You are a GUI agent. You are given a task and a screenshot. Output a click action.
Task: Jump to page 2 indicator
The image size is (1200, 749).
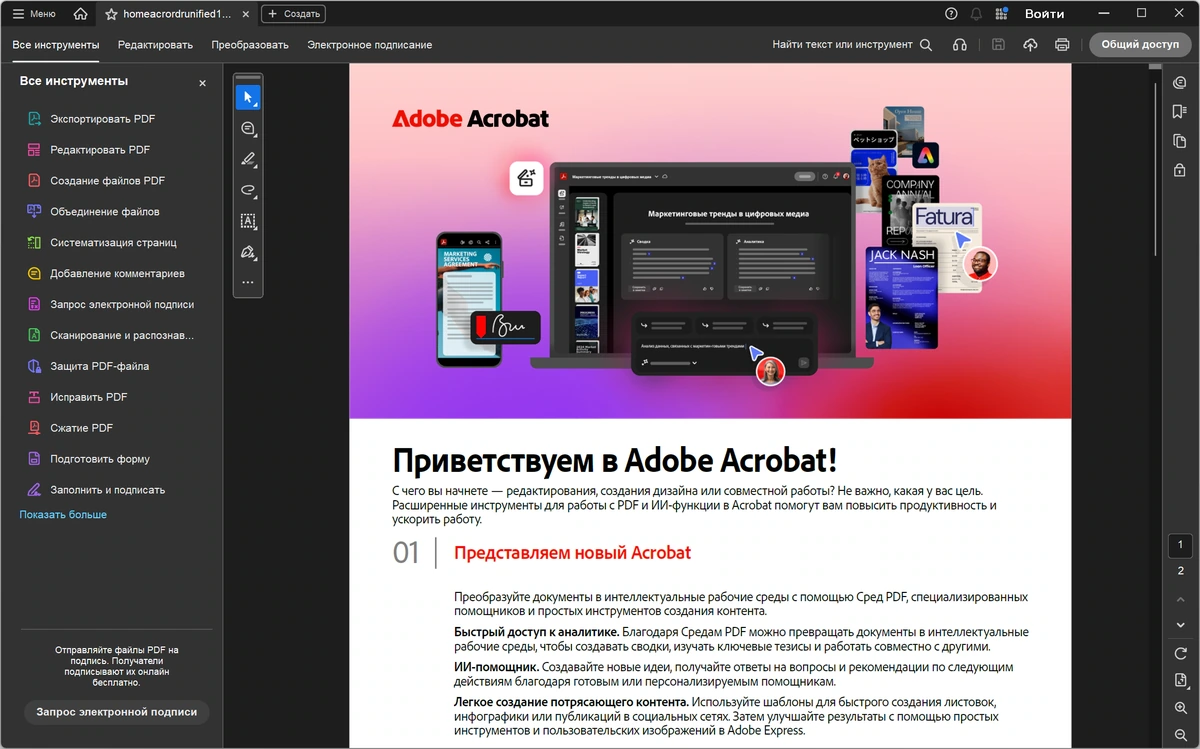(x=1181, y=571)
